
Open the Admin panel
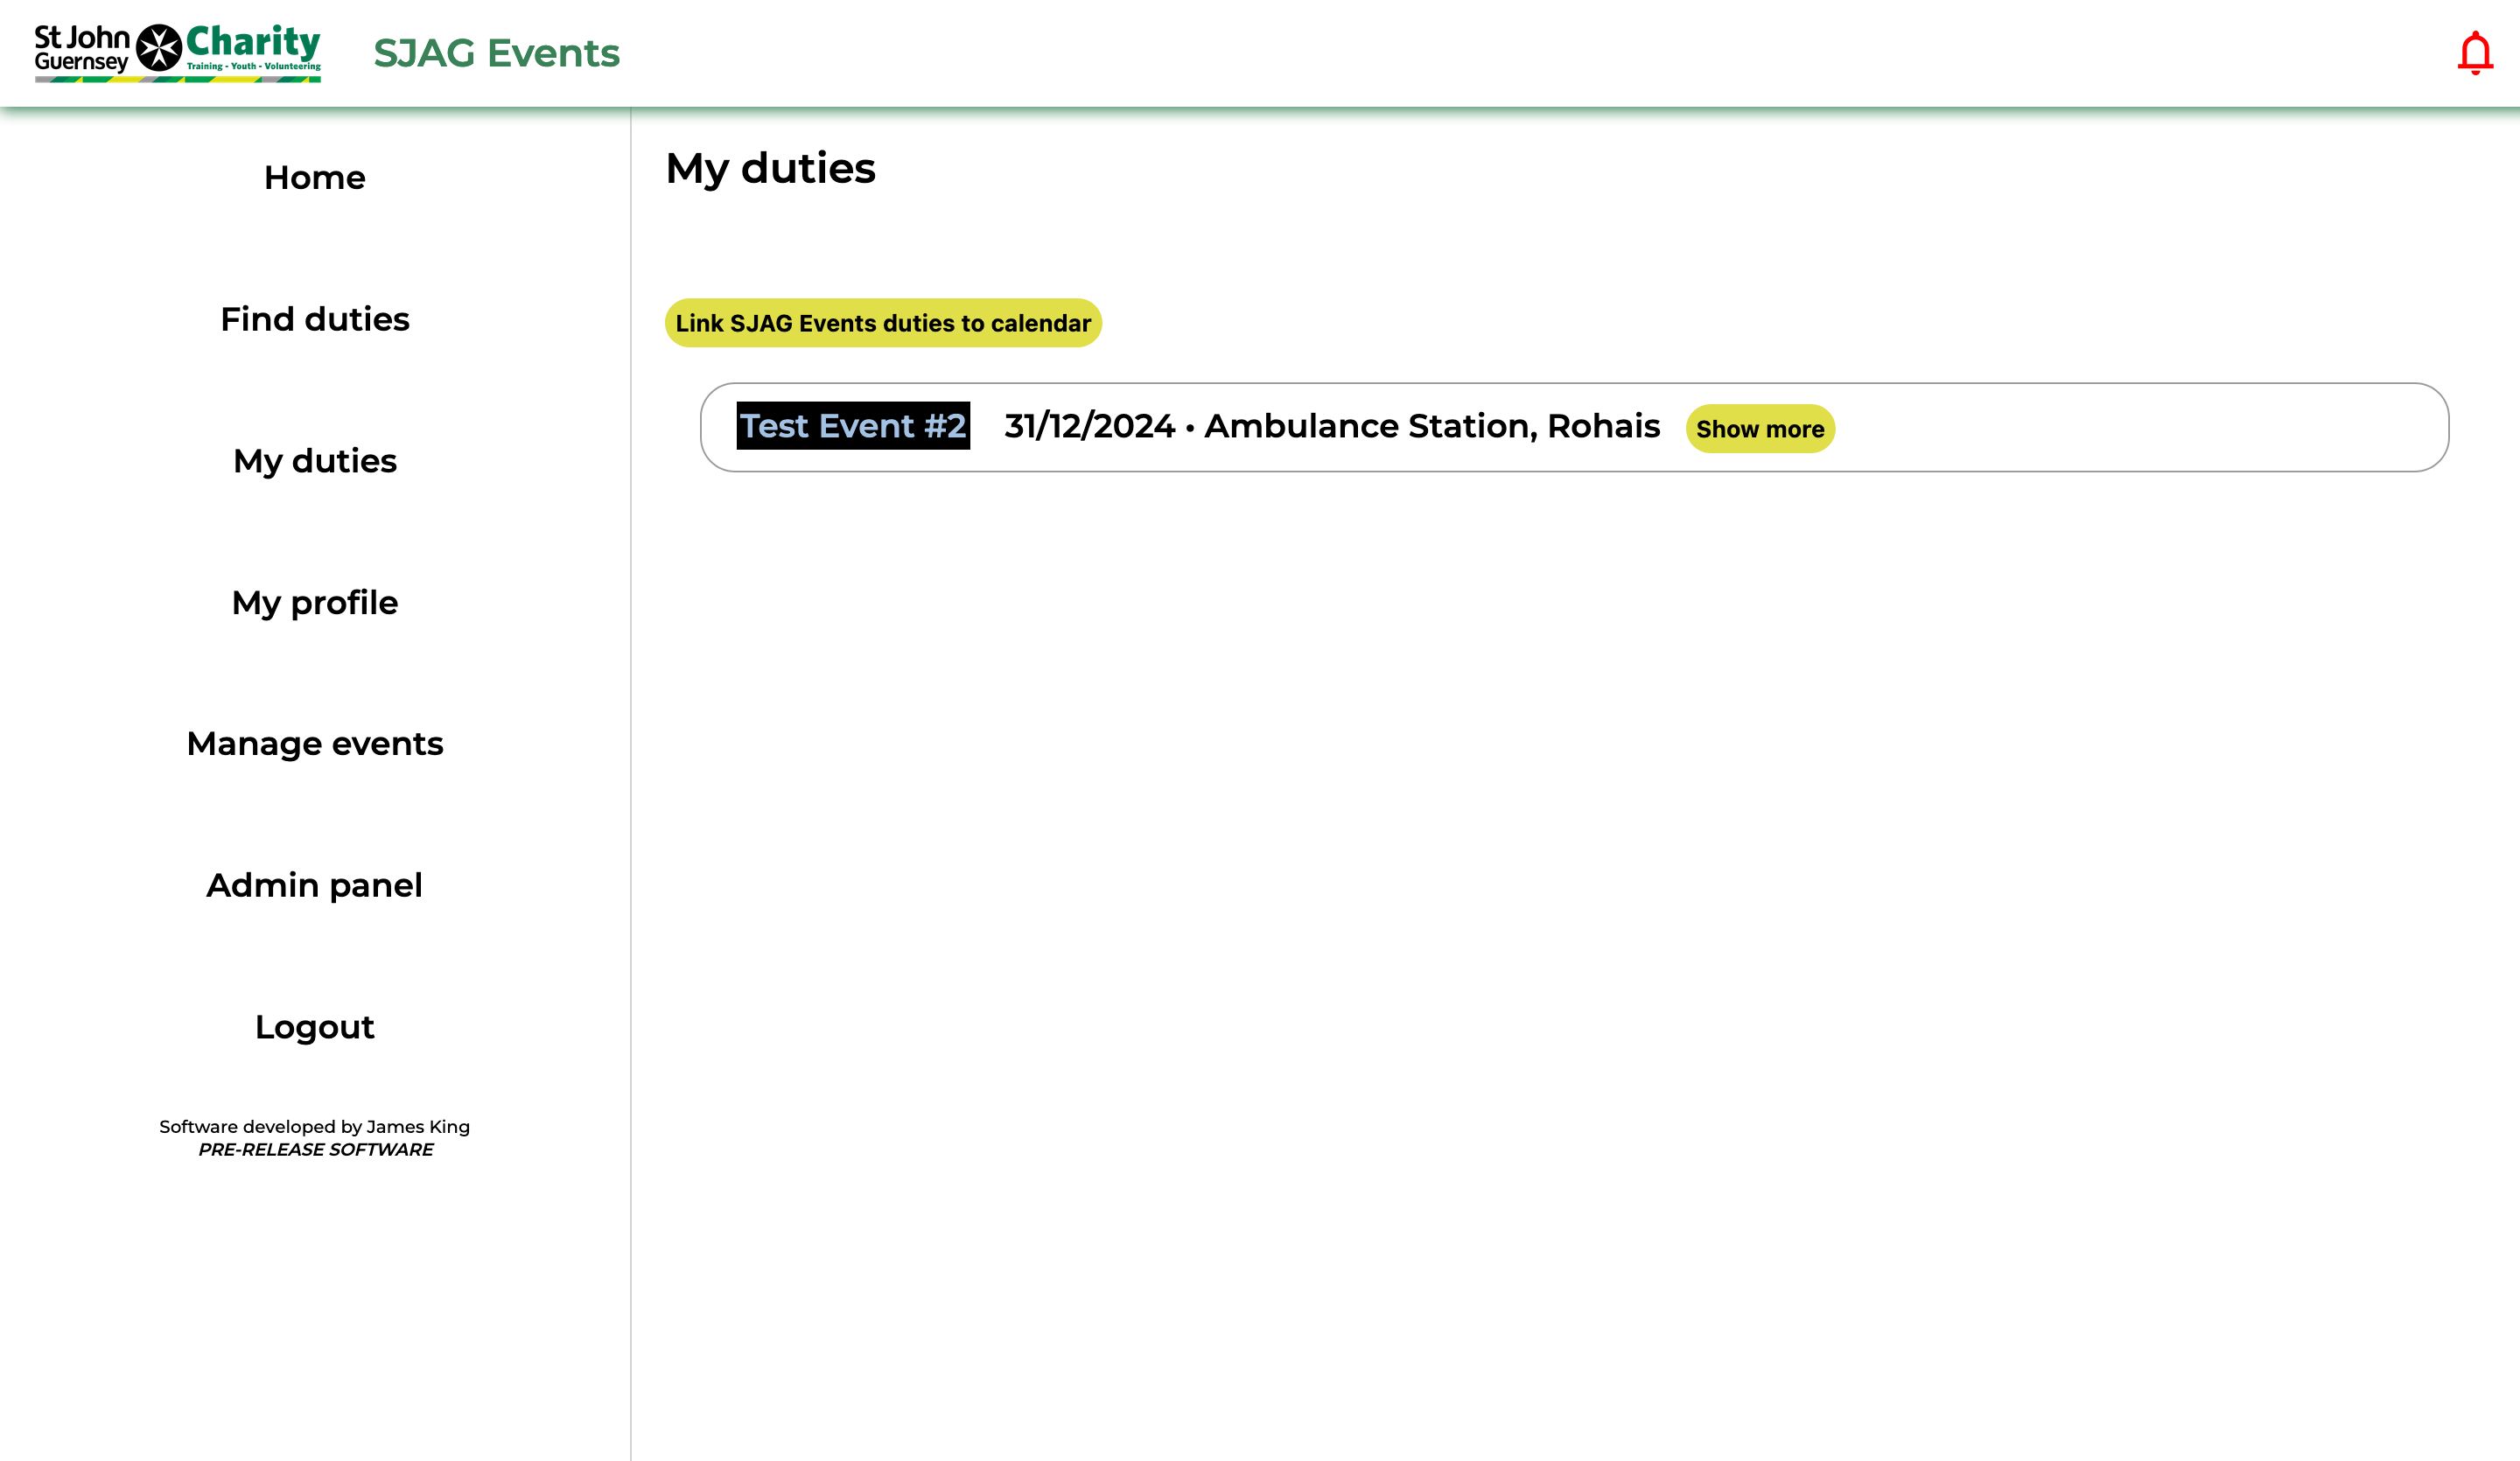tap(314, 885)
